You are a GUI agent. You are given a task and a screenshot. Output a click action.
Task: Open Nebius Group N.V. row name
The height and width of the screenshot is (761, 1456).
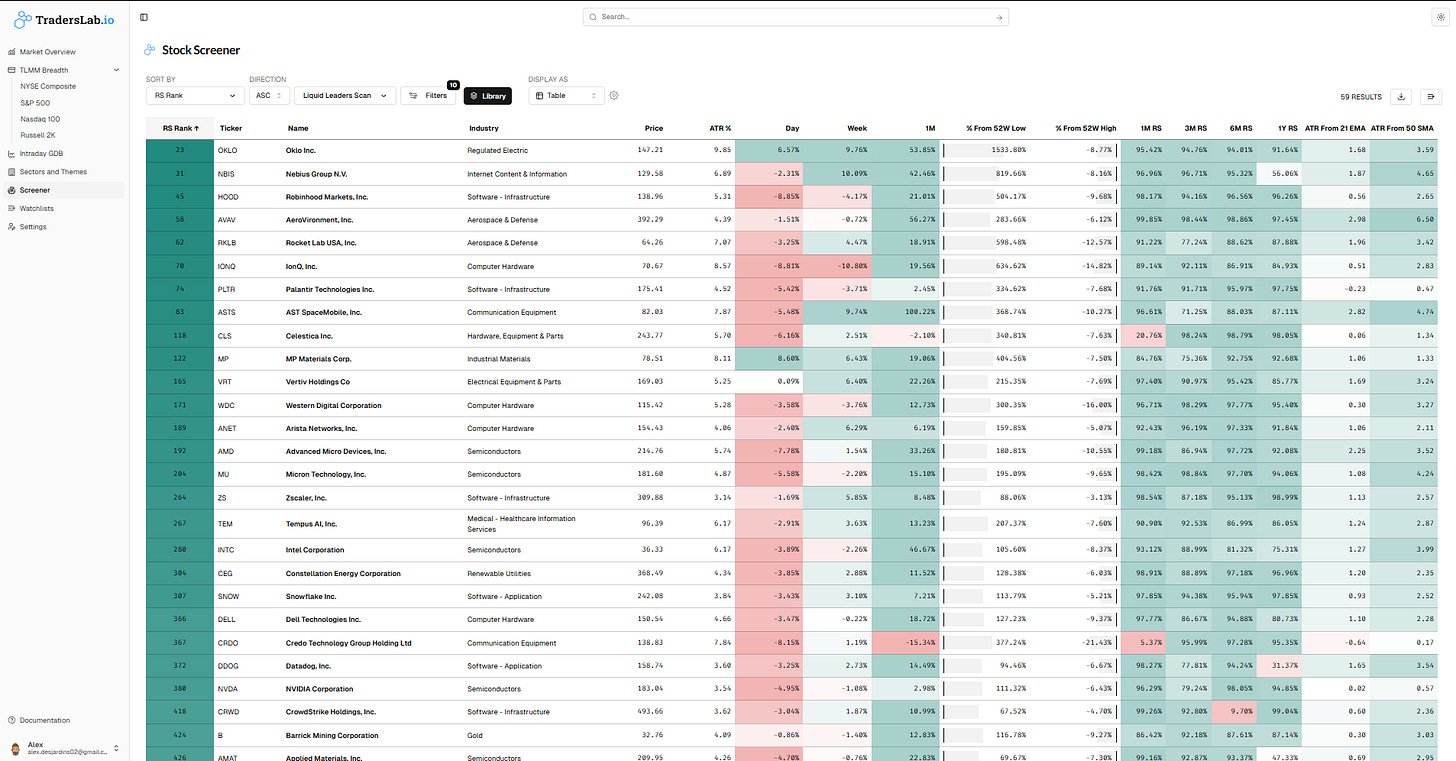(x=319, y=174)
